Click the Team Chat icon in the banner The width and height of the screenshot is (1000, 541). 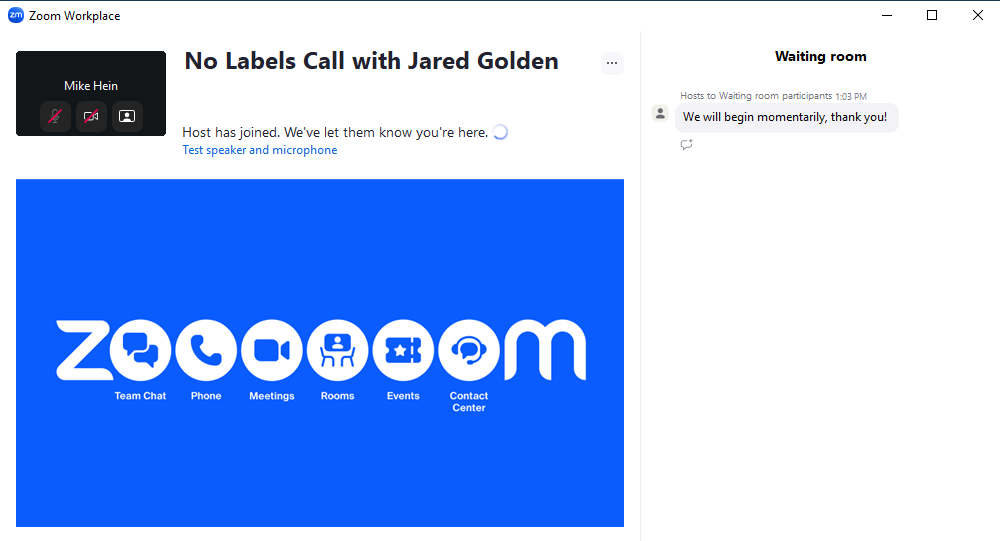[x=140, y=350]
